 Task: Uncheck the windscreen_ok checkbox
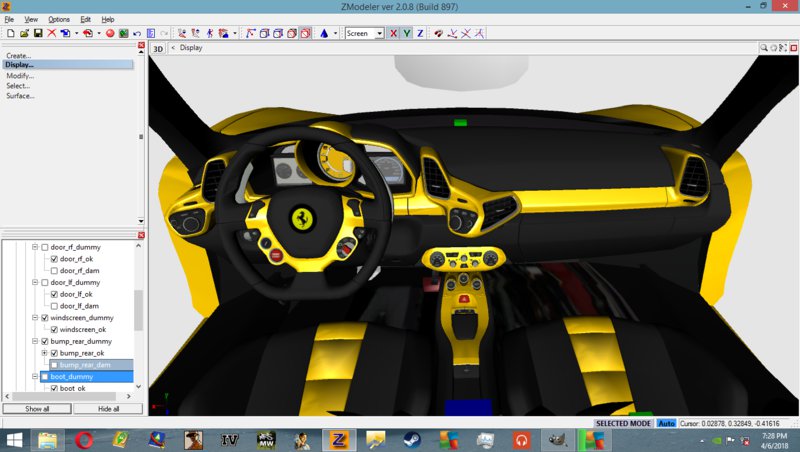point(54,330)
